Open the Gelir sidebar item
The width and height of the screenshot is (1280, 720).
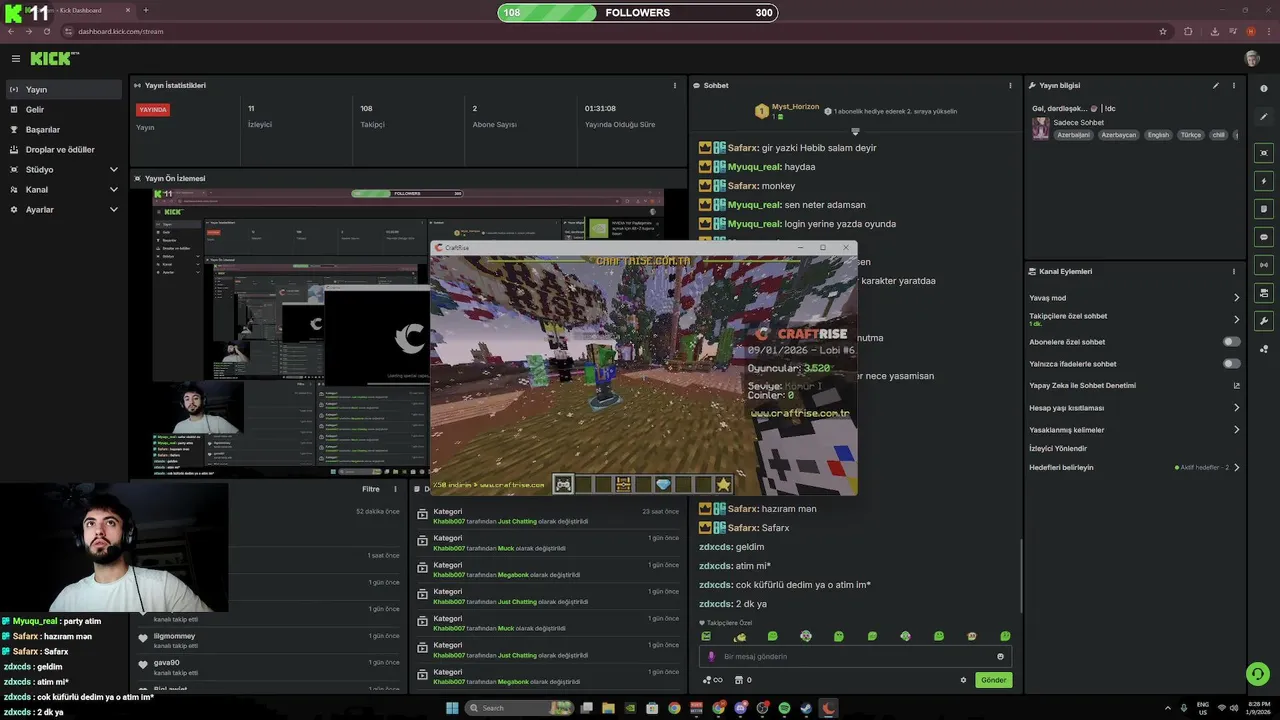(x=64, y=109)
